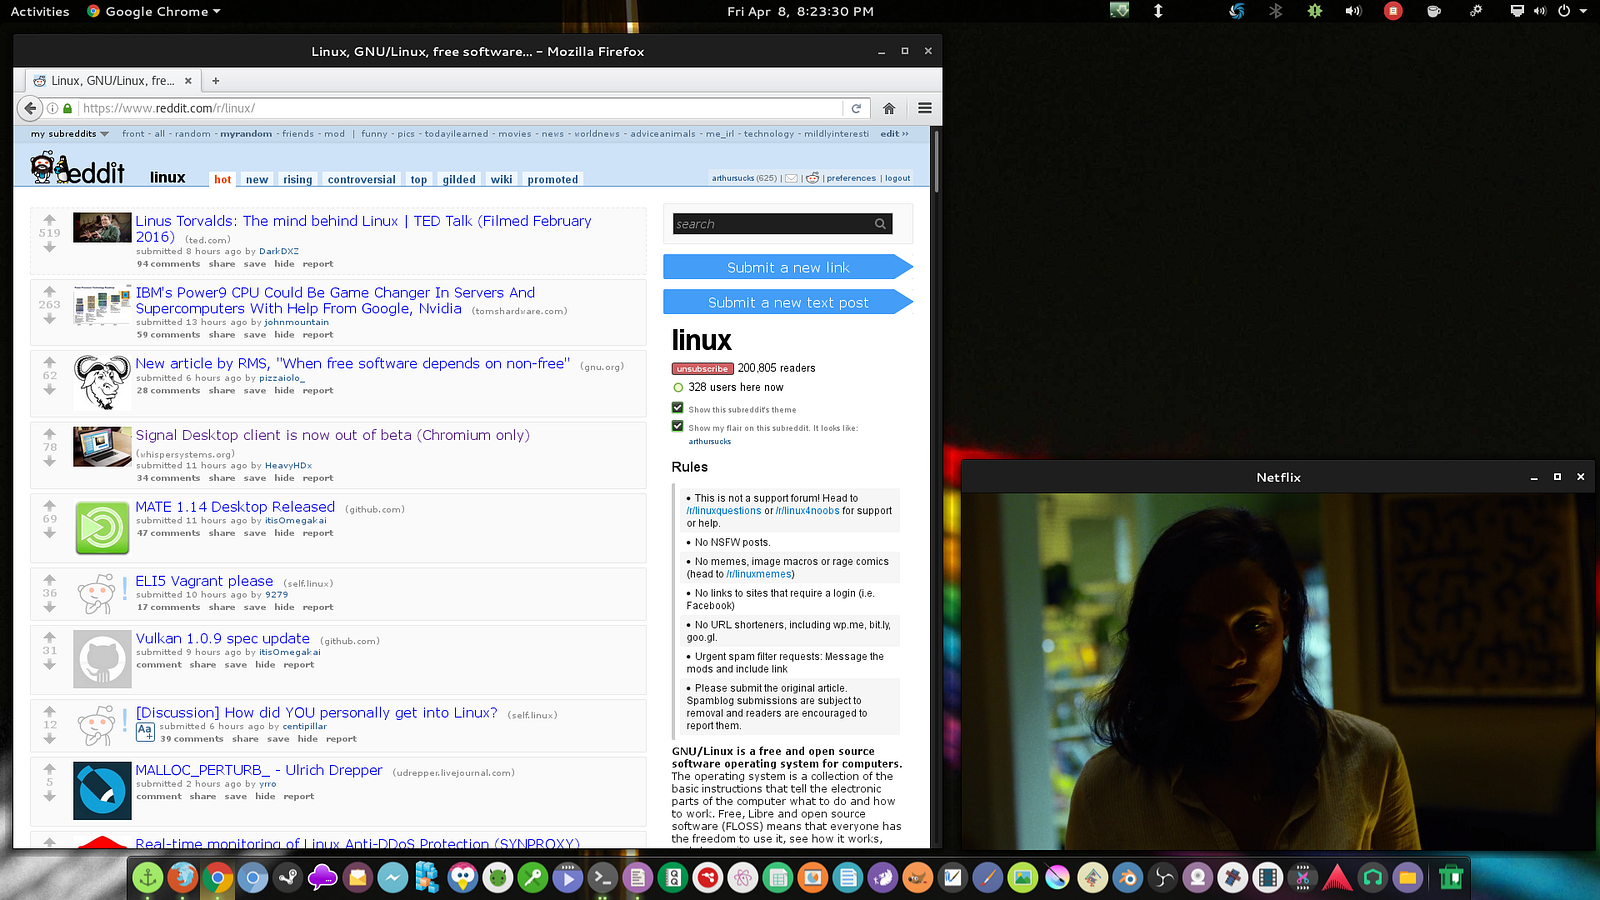The height and width of the screenshot is (900, 1600).
Task: Expand the "my subreddits" dropdown
Action: [69, 134]
